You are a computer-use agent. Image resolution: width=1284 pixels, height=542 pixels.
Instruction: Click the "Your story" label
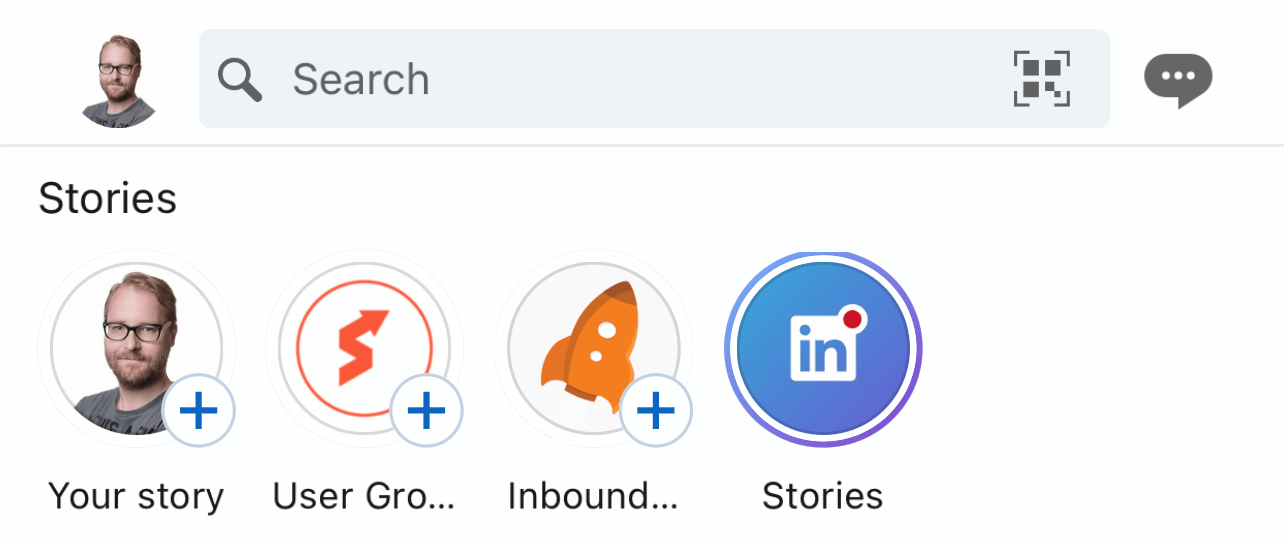(x=136, y=496)
